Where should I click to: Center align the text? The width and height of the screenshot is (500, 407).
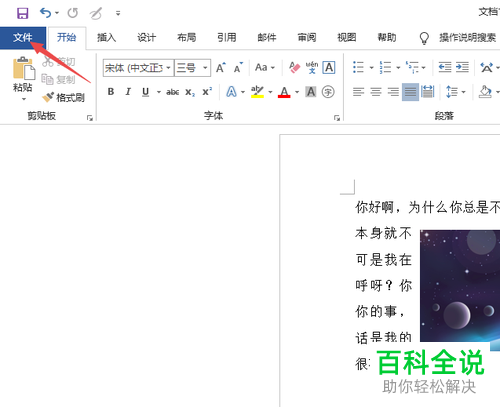pos(376,92)
